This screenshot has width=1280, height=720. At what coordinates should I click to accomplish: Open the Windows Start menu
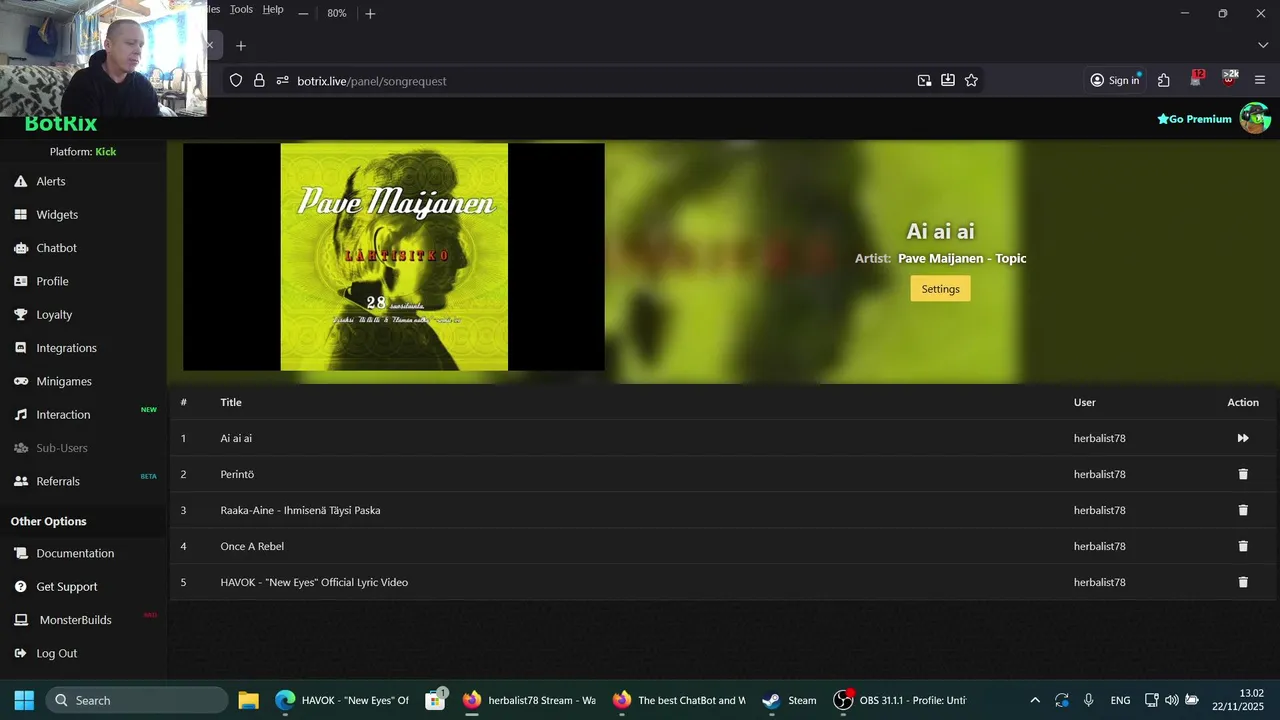coord(24,700)
